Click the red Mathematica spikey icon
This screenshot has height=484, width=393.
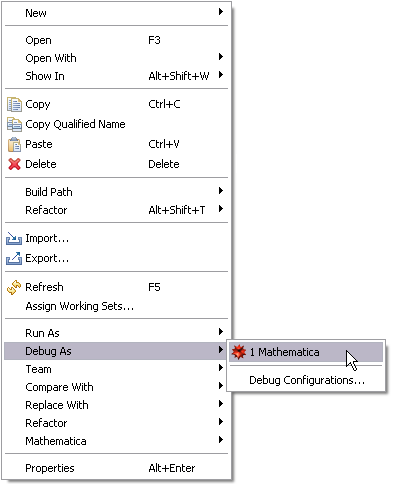click(x=239, y=352)
